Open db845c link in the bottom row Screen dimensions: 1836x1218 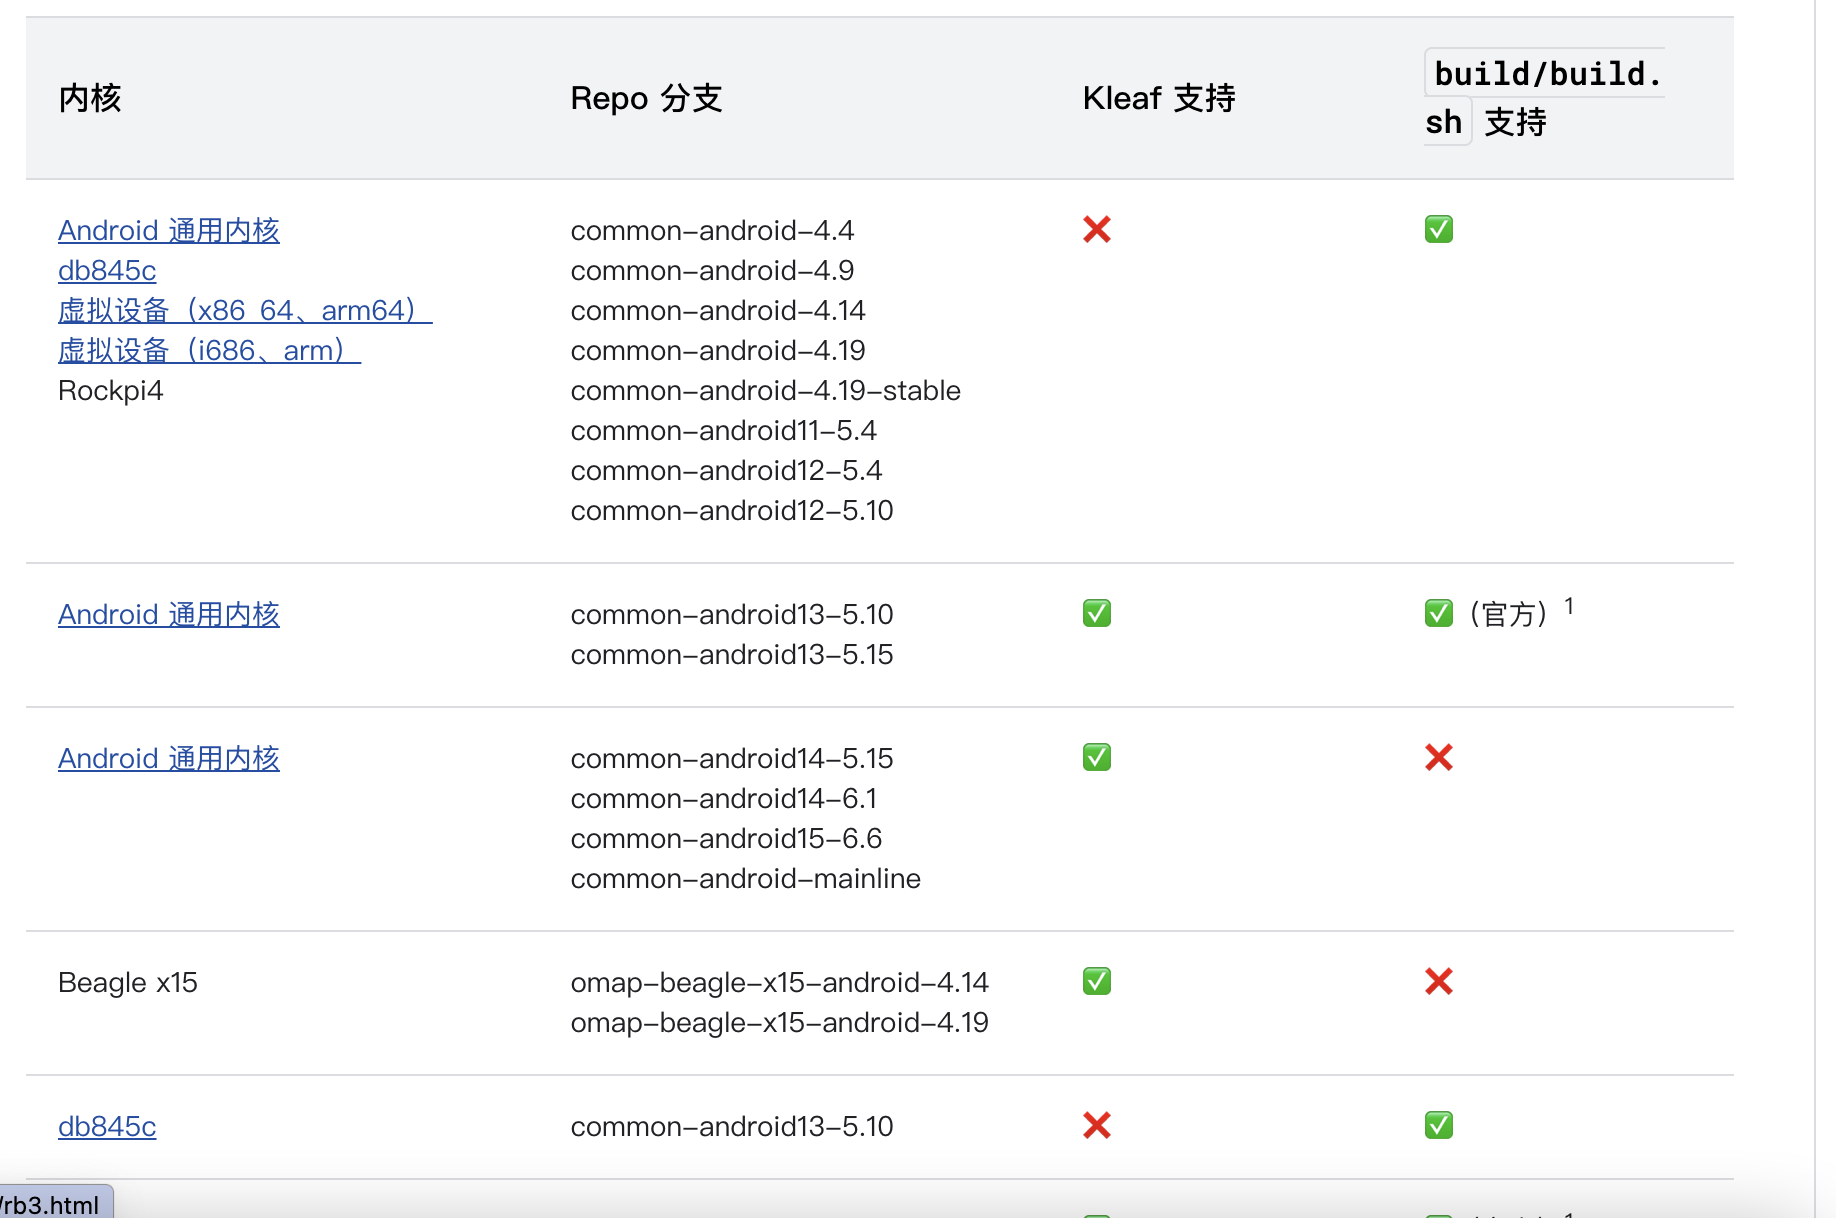pos(107,1127)
